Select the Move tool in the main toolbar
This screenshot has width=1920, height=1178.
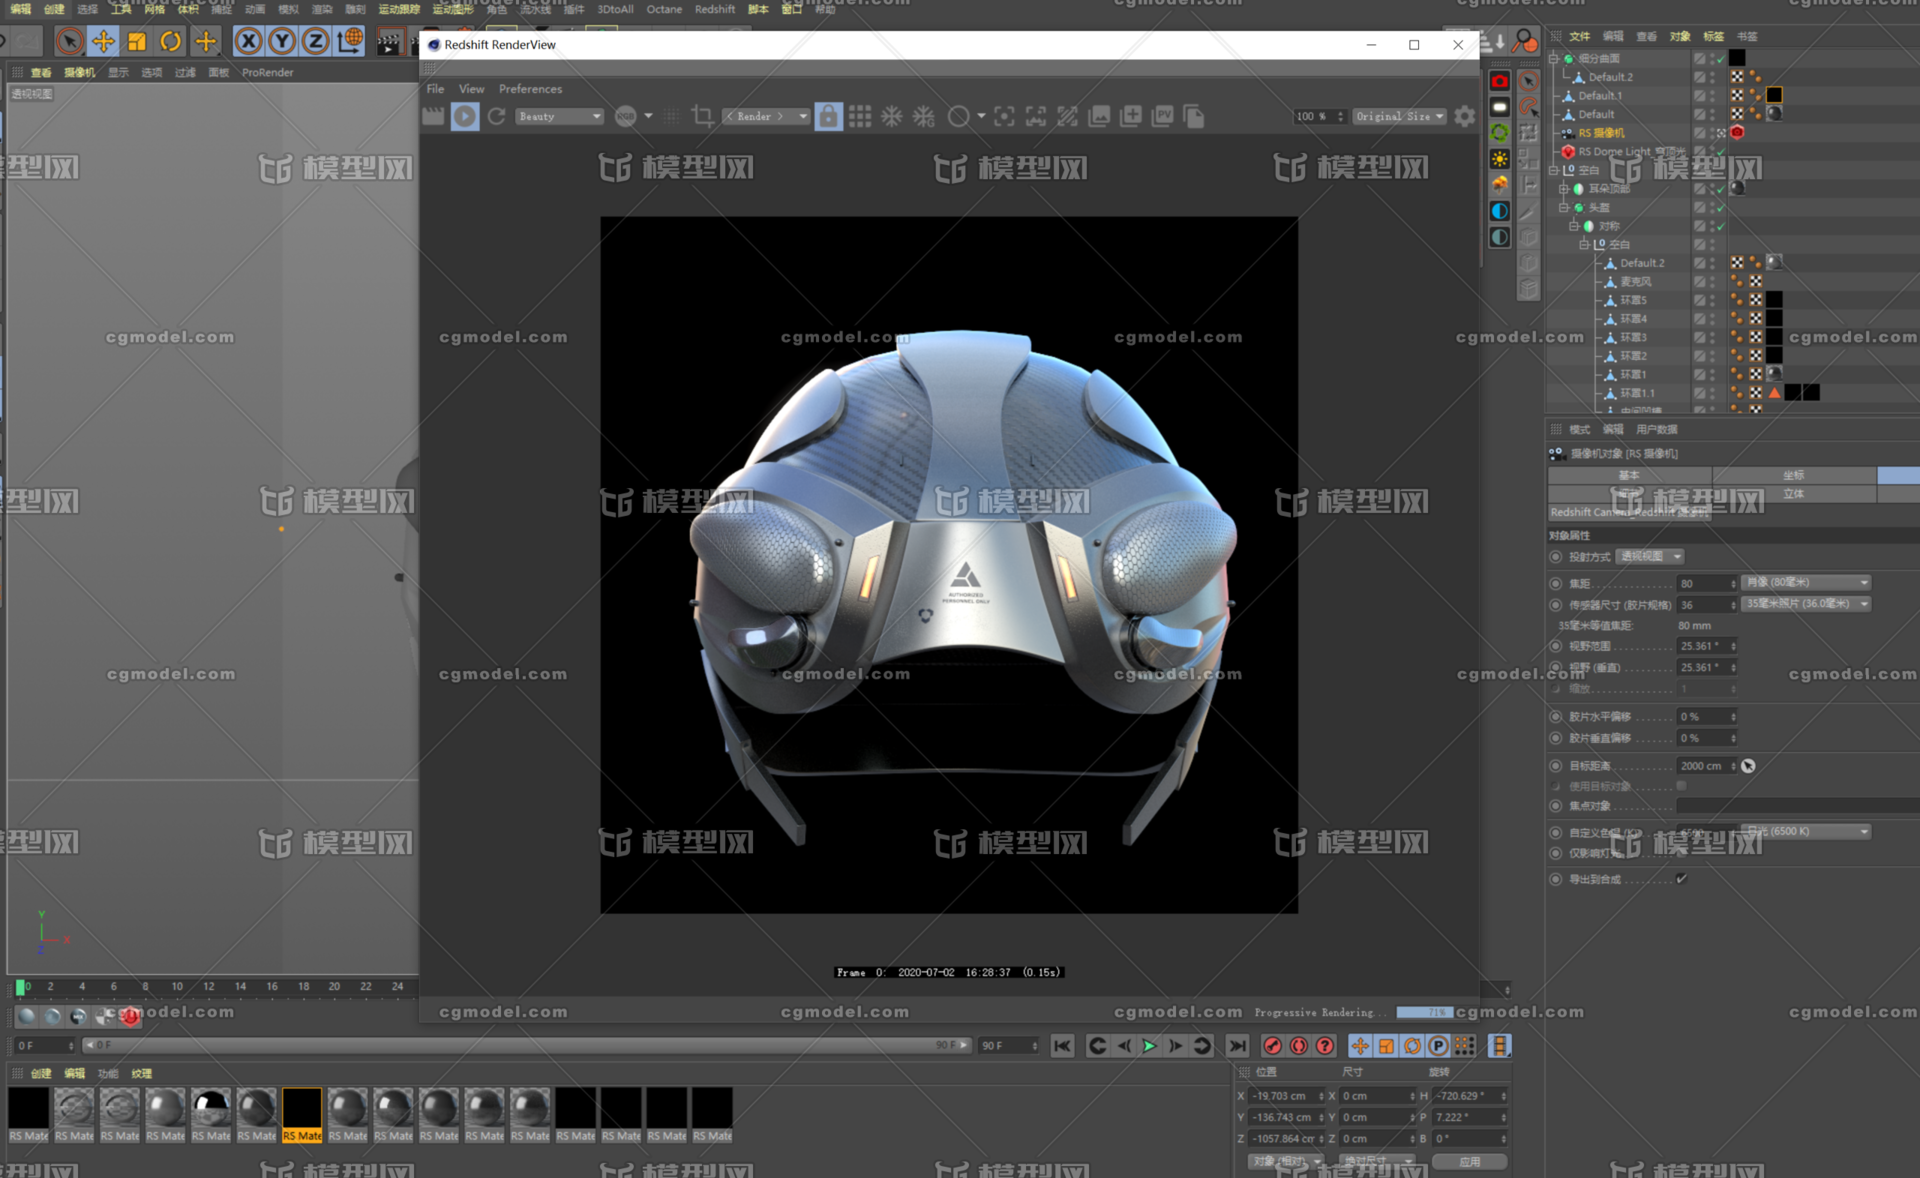click(103, 40)
